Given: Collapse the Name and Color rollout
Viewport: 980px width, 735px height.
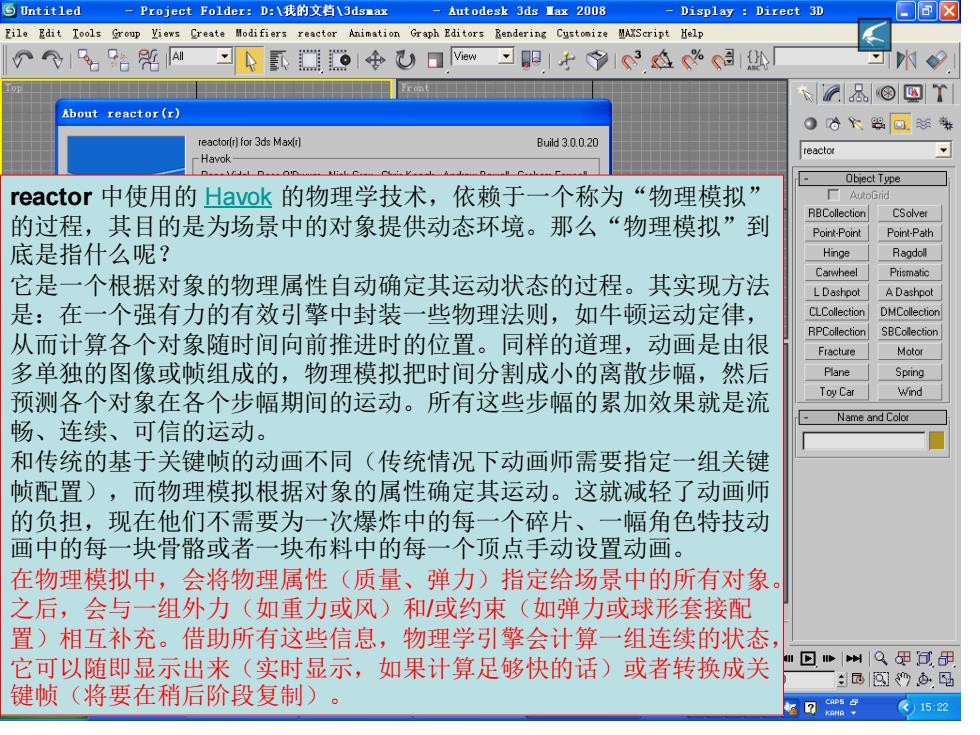Looking at the screenshot, I should click(x=873, y=418).
